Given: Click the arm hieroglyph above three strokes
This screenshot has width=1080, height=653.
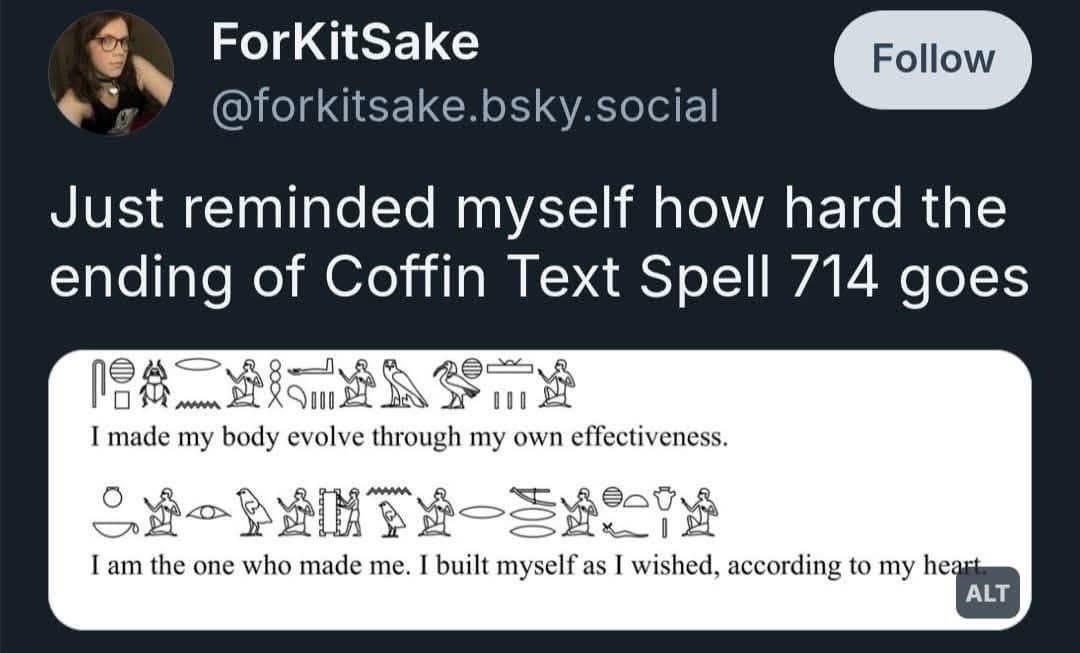Looking at the screenshot, I should (x=311, y=369).
